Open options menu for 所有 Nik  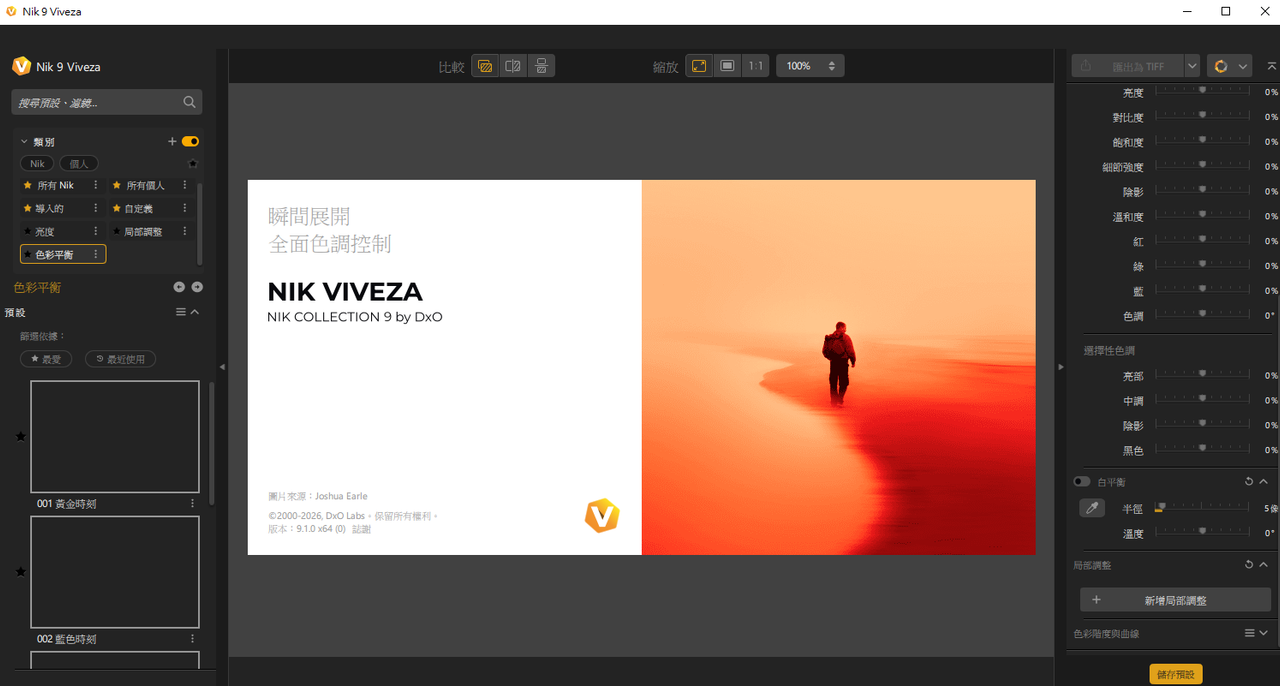click(x=96, y=185)
